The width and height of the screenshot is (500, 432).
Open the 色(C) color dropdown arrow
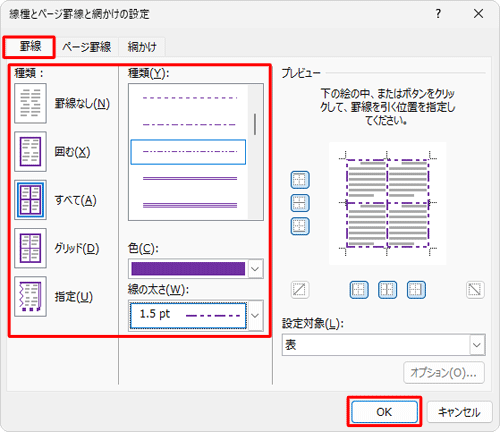click(x=255, y=269)
